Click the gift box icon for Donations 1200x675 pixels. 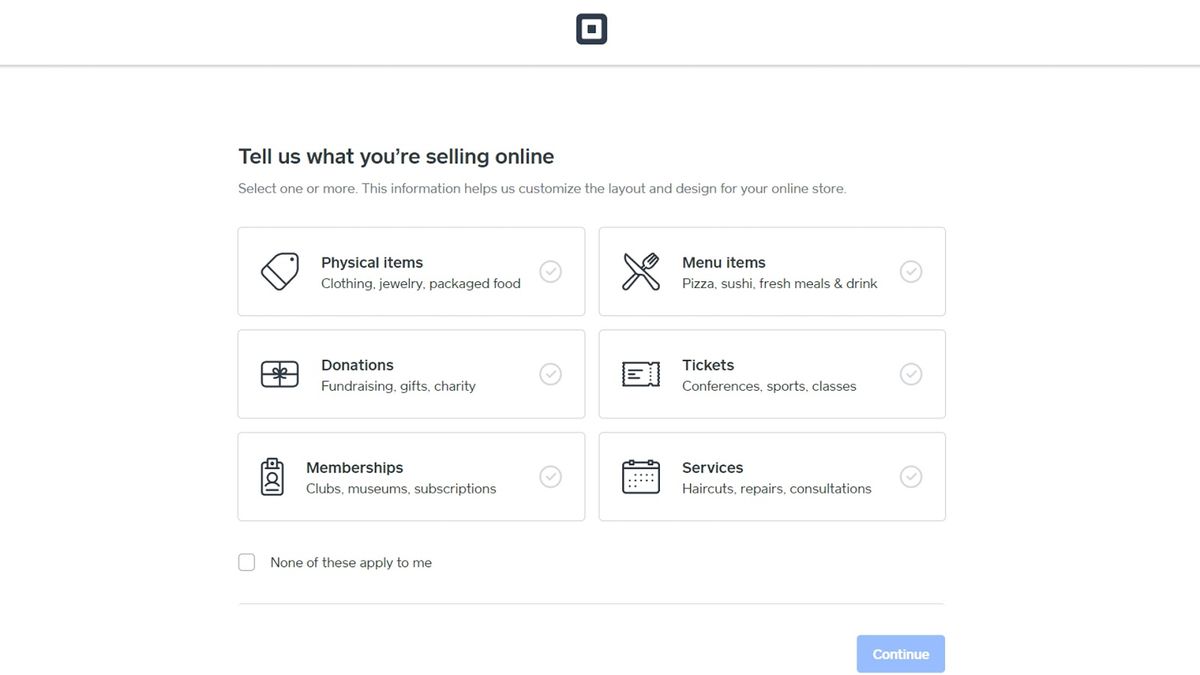click(278, 373)
